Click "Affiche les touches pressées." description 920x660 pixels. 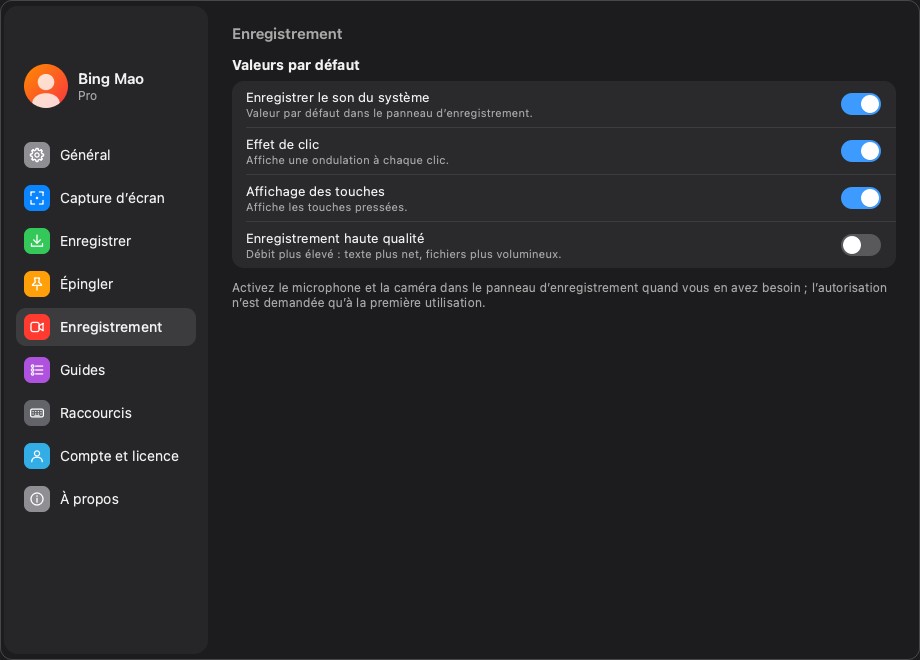pyautogui.click(x=326, y=207)
